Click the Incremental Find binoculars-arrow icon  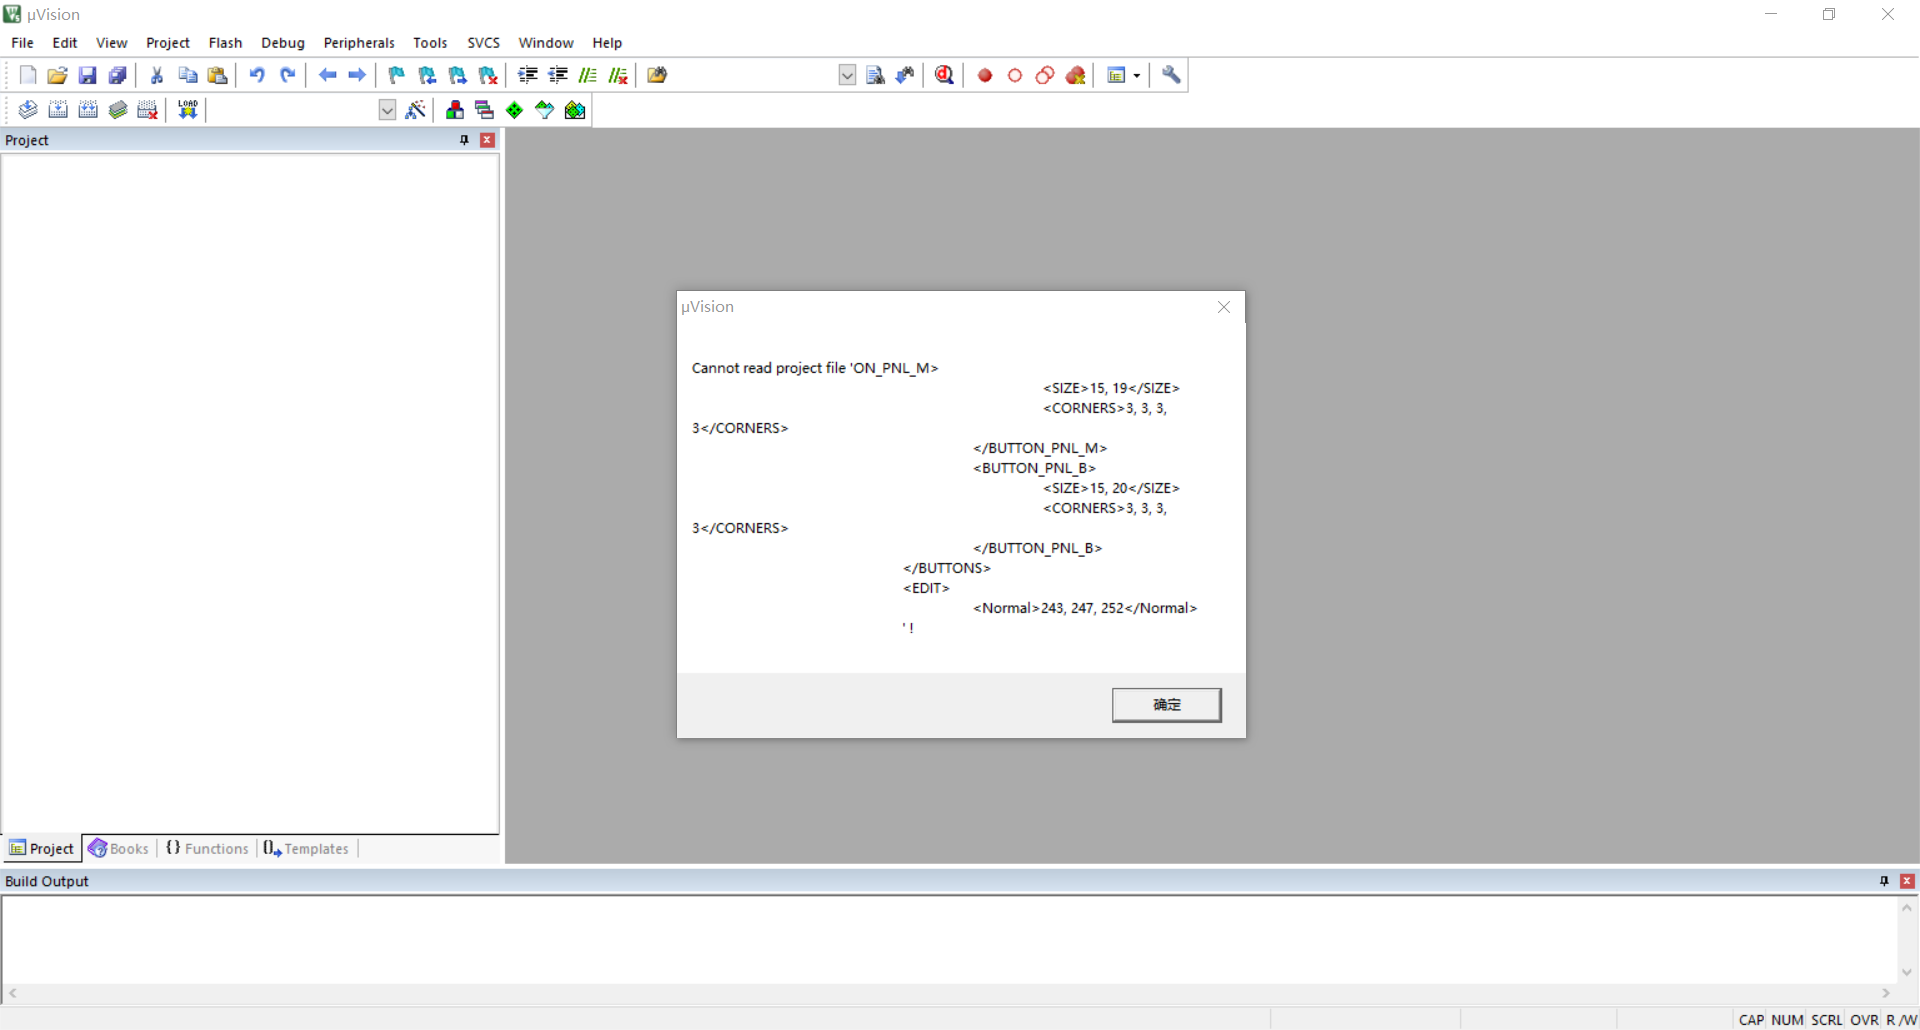(905, 75)
